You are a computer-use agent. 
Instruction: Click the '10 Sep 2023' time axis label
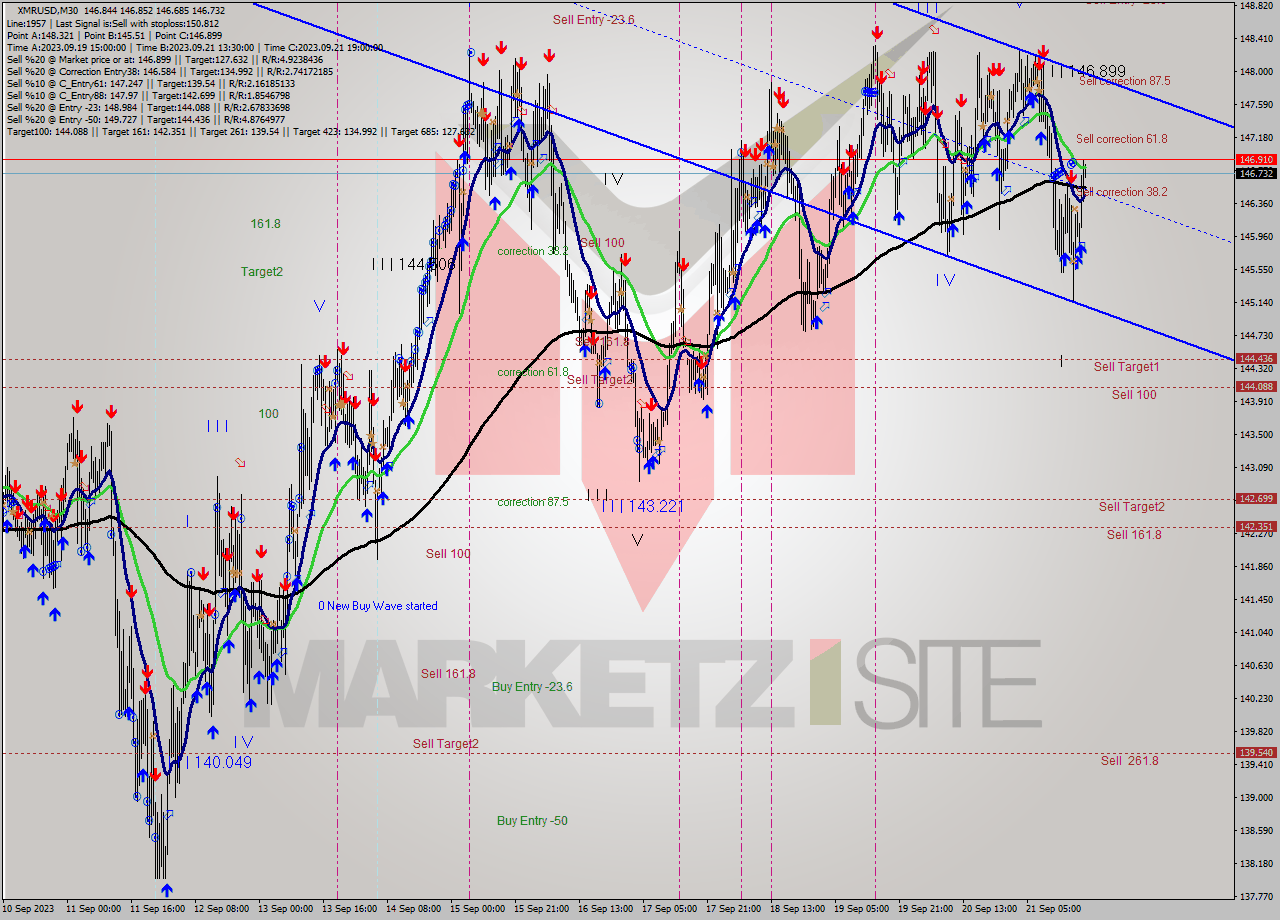click(x=30, y=910)
